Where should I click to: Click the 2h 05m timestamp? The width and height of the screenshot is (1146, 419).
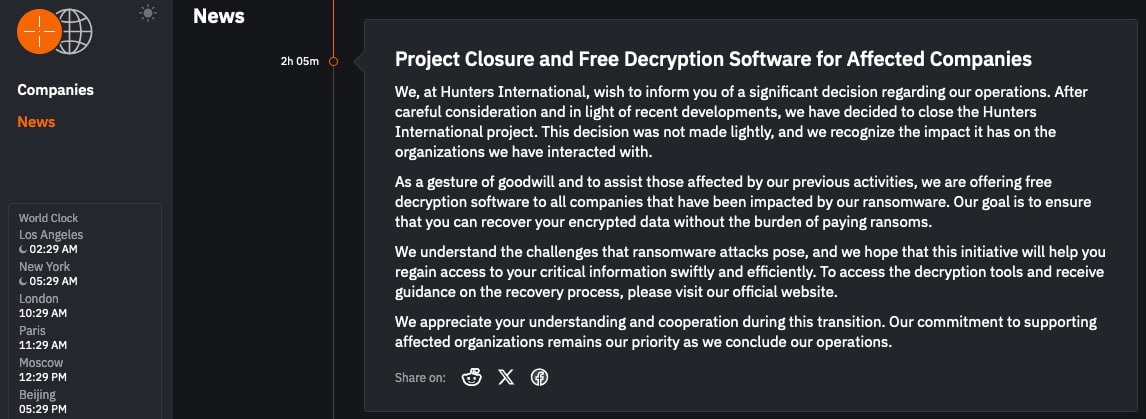click(x=300, y=61)
